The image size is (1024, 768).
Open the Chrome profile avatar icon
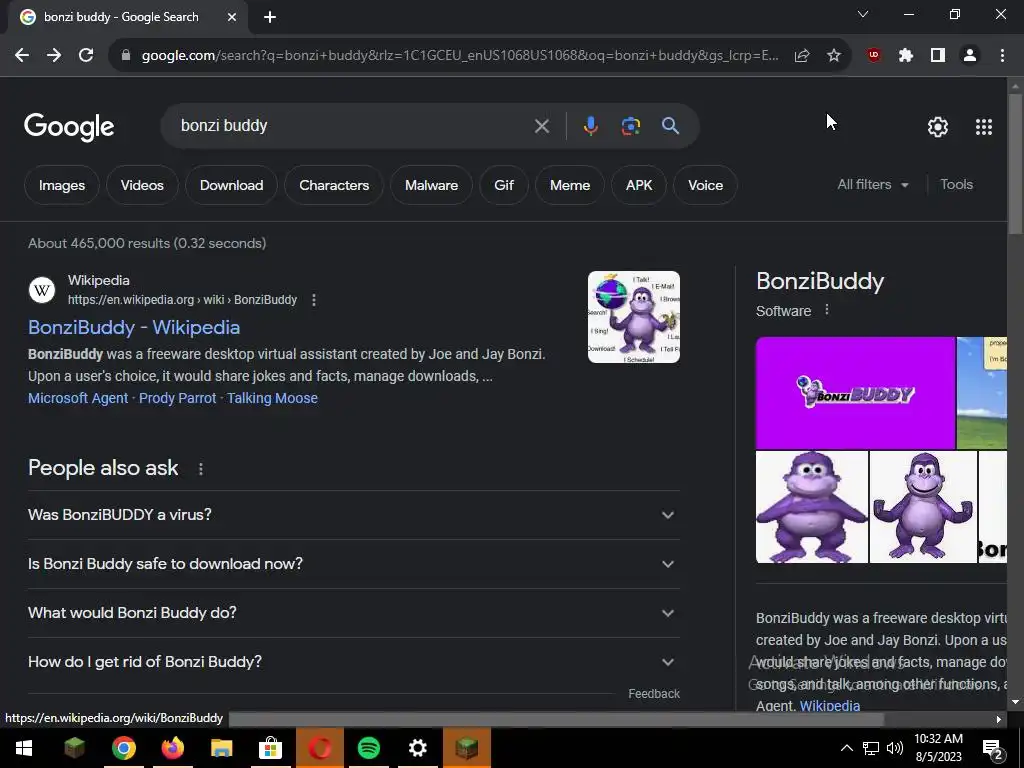(970, 56)
